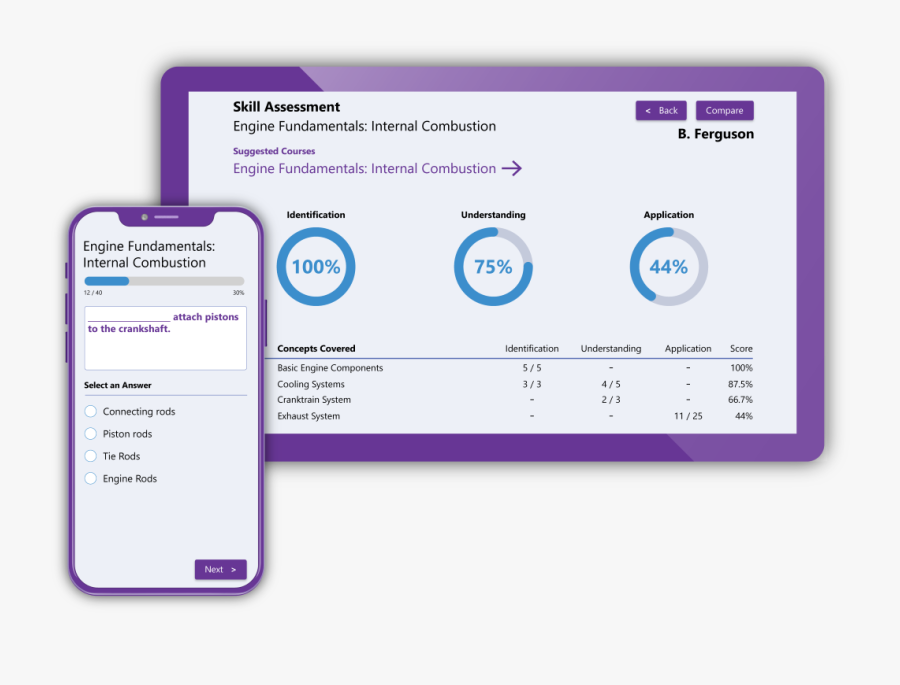900x685 pixels.
Task: Click the Back button on tablet
Action: coord(661,111)
